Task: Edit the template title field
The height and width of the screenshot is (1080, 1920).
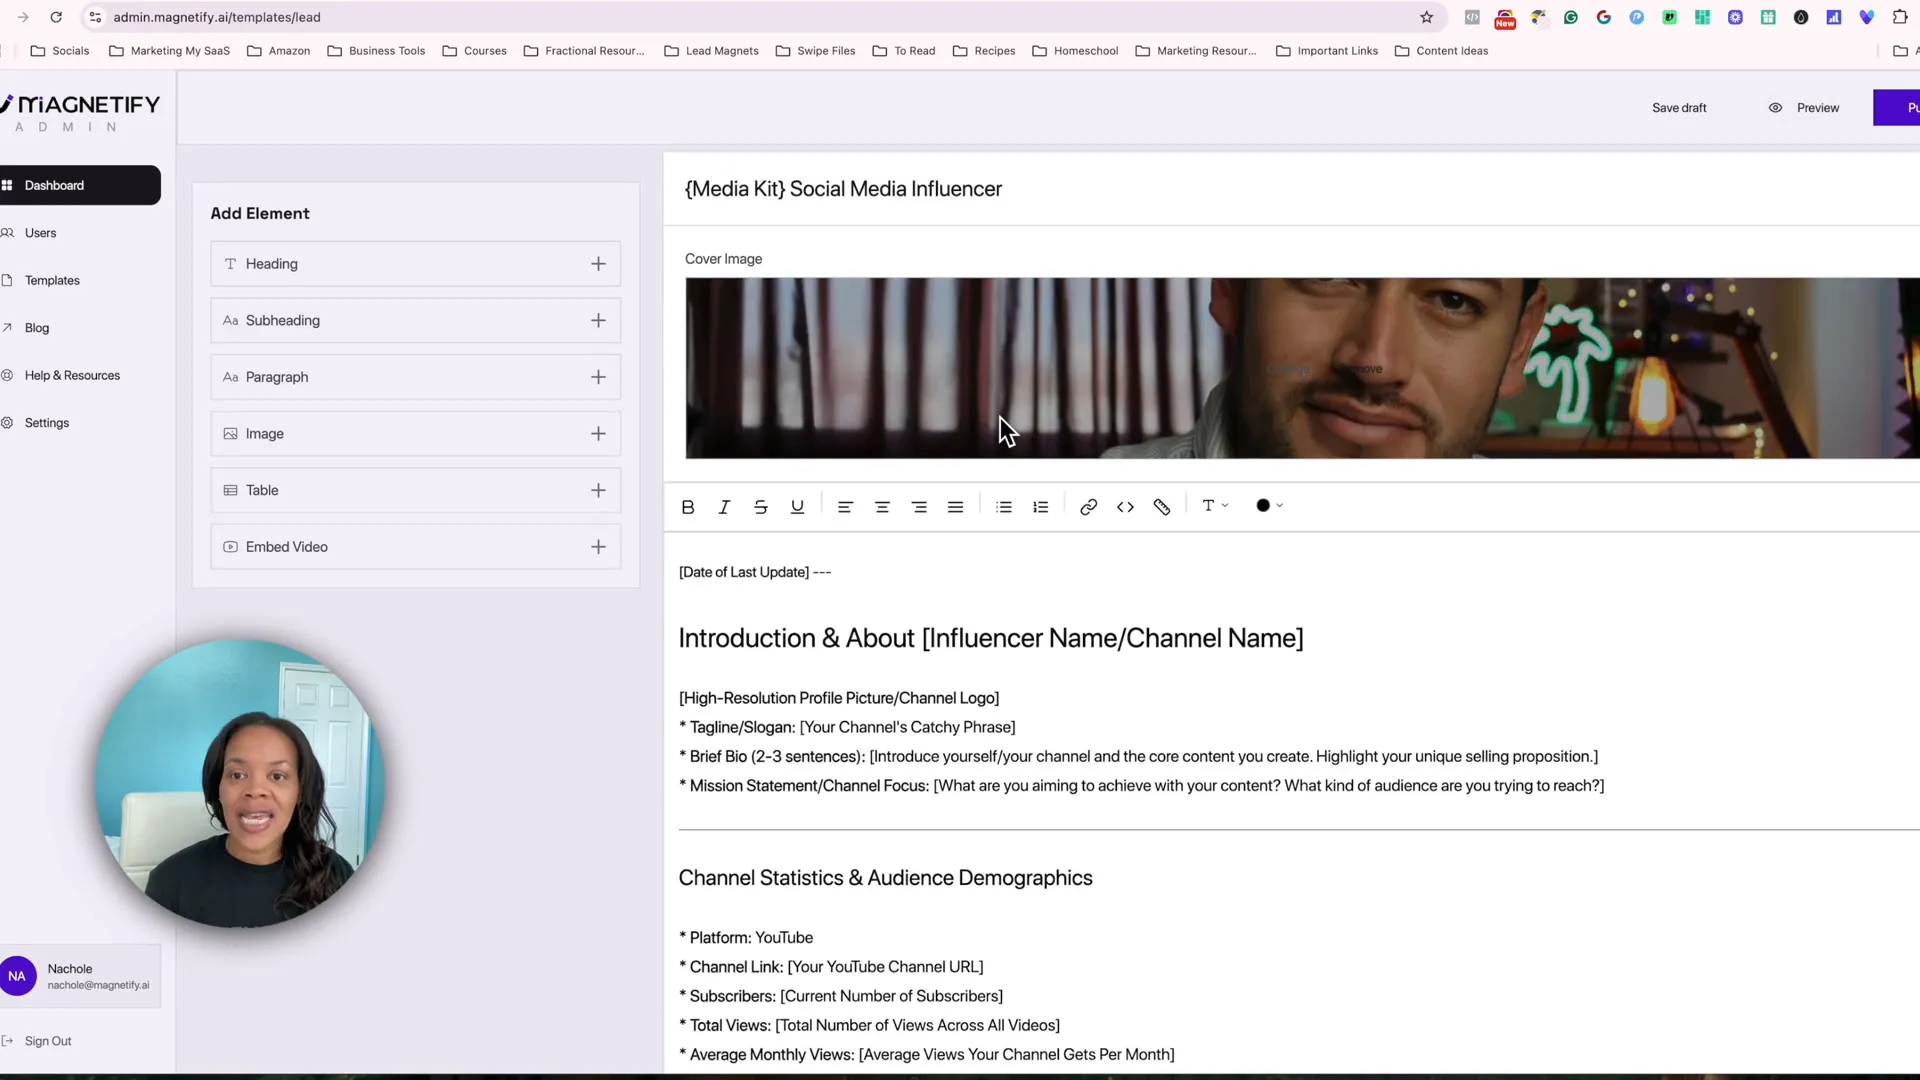Action: [1290, 189]
